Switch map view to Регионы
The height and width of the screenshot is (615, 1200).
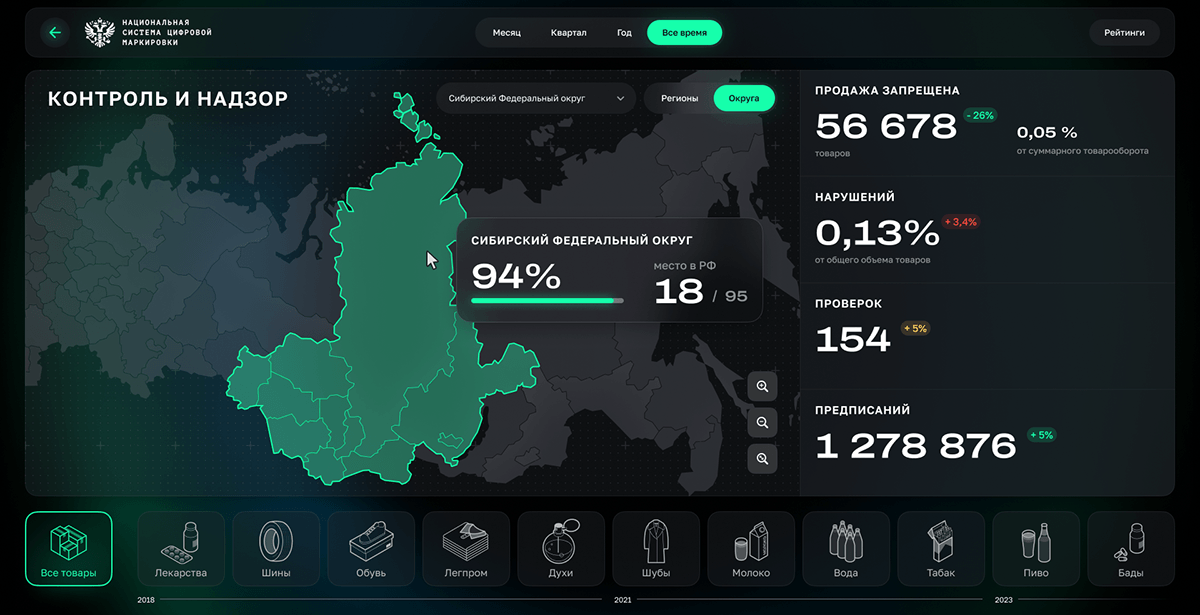679,98
